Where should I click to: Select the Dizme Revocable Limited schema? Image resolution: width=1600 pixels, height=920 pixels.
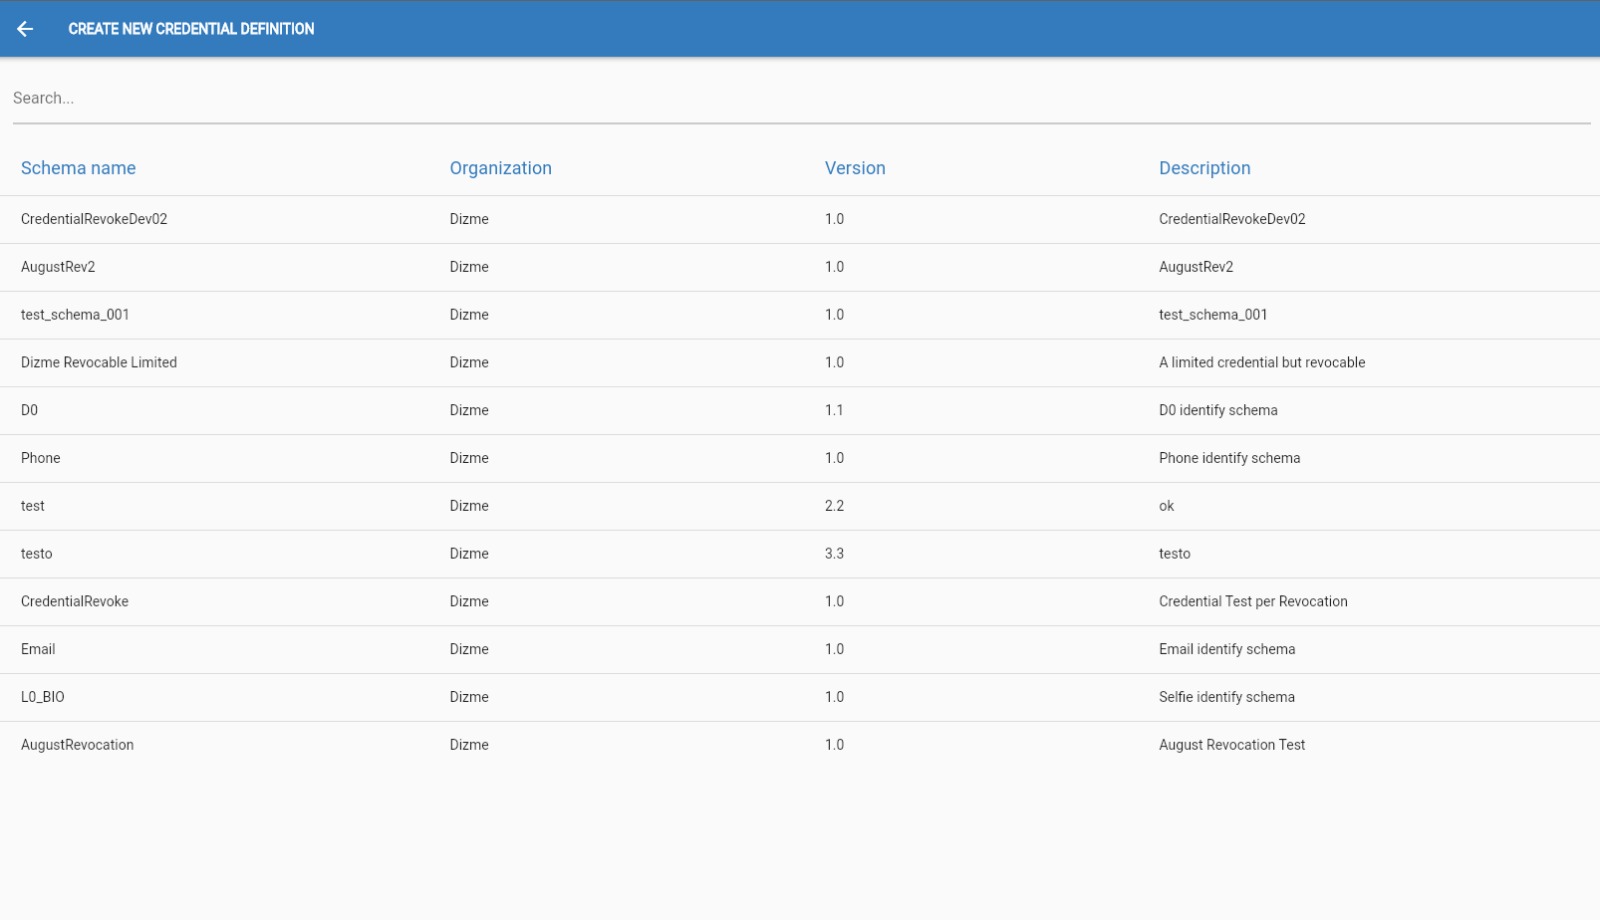99,363
